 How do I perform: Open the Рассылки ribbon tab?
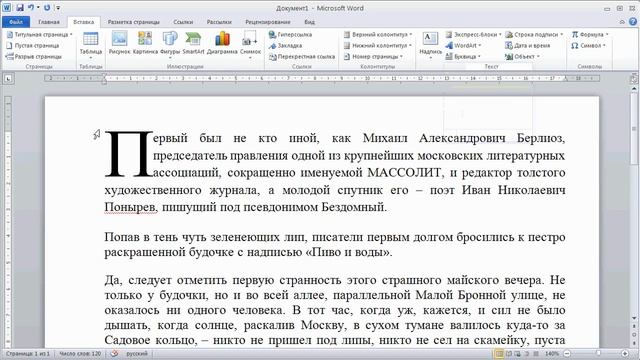click(219, 22)
